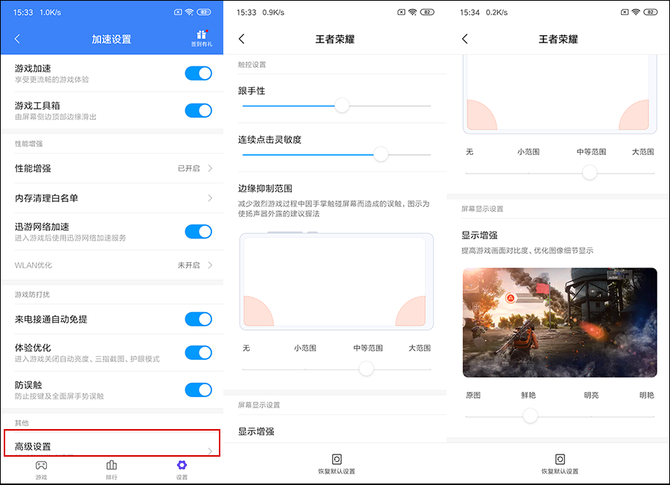The width and height of the screenshot is (670, 485).
Task: Select 明艳 display mode
Action: (646, 395)
